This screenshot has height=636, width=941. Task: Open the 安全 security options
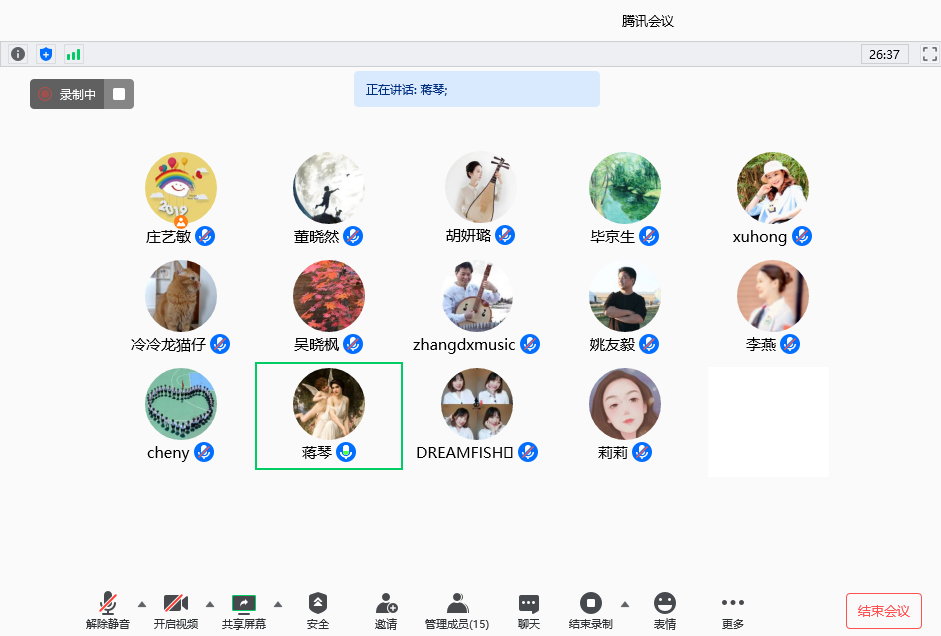click(318, 610)
